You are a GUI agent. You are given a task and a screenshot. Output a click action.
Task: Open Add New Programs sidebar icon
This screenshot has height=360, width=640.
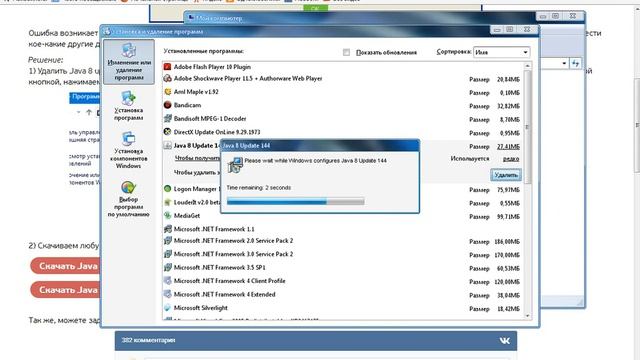pyautogui.click(x=128, y=98)
